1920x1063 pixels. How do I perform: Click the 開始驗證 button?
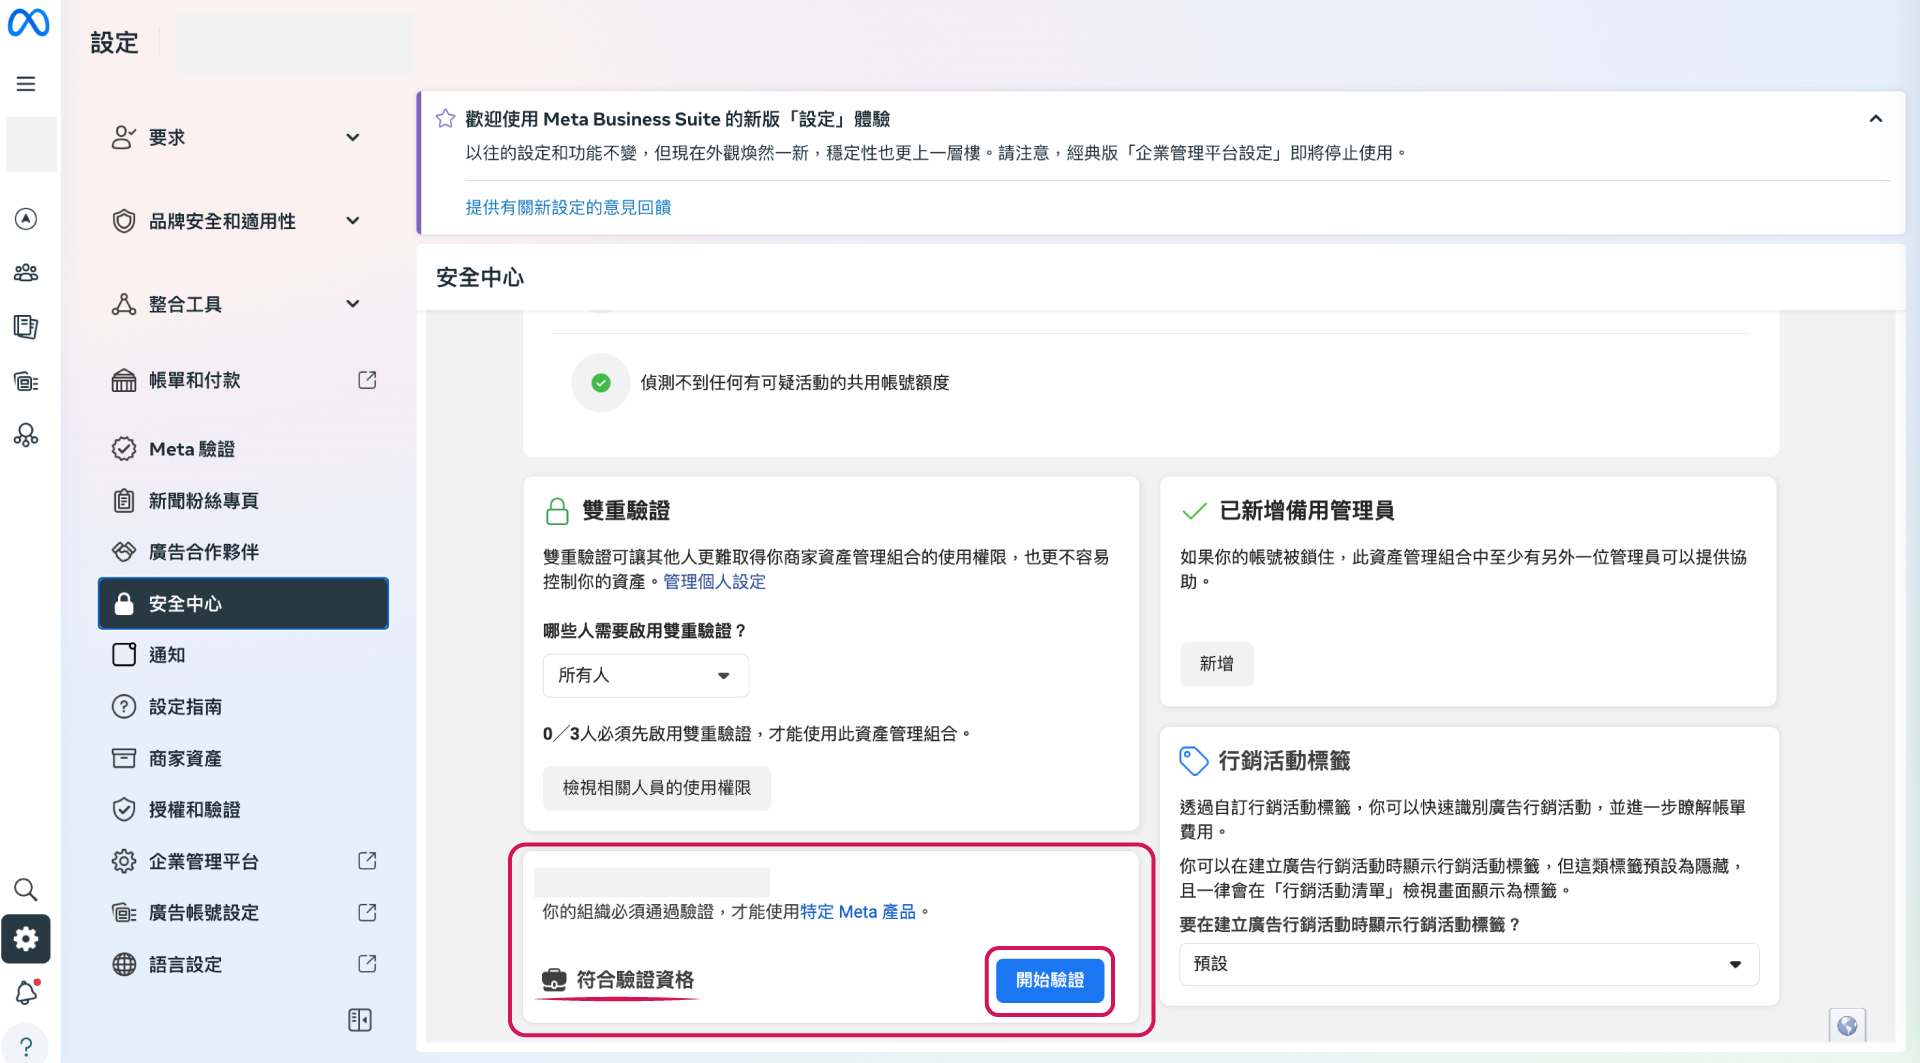click(1050, 980)
